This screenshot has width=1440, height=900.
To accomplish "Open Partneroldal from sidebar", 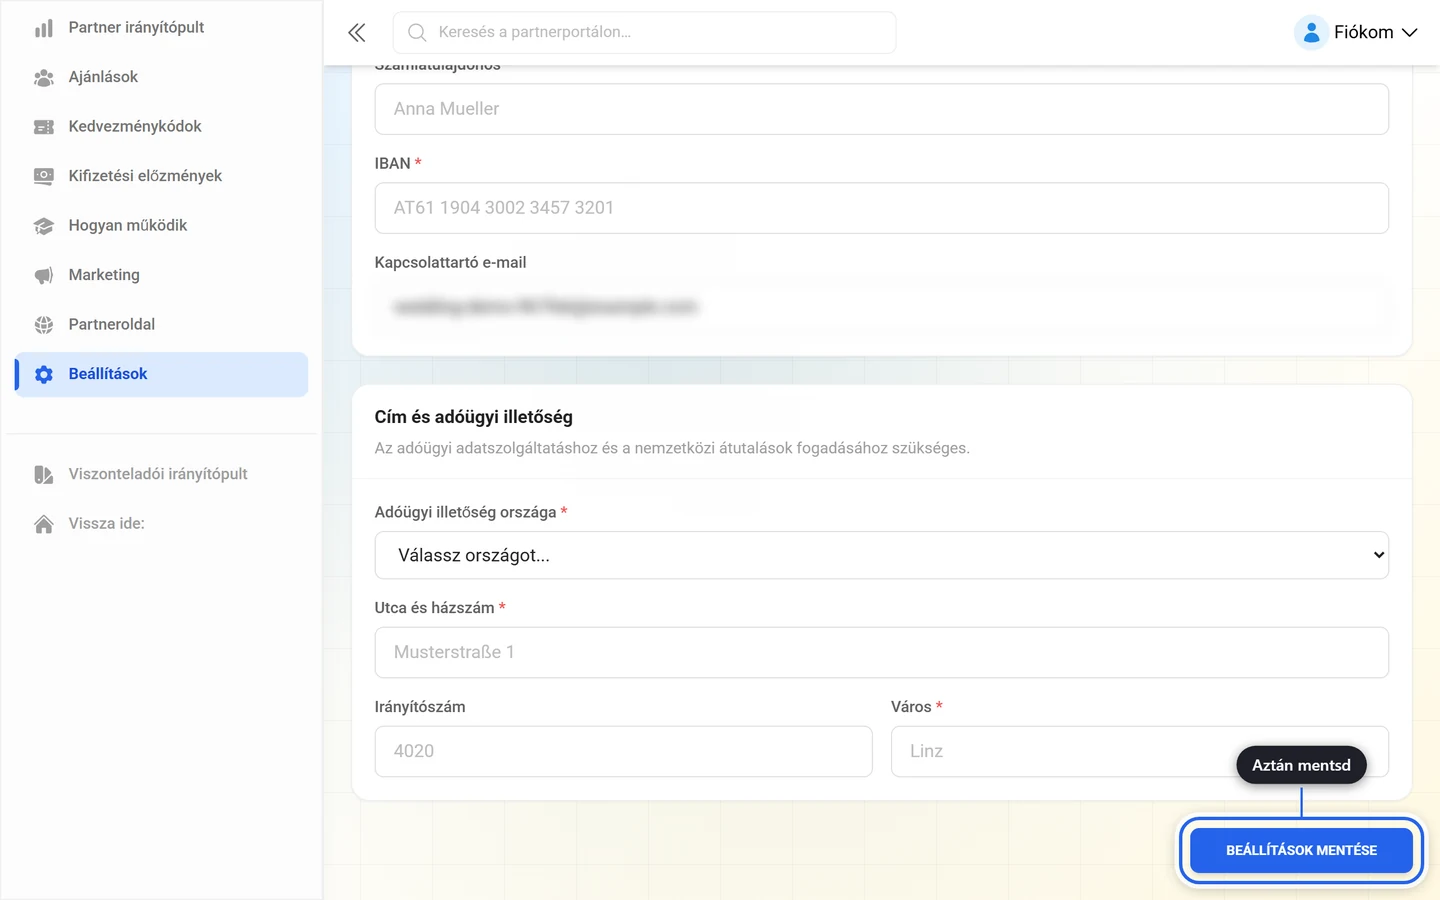I will (161, 325).
